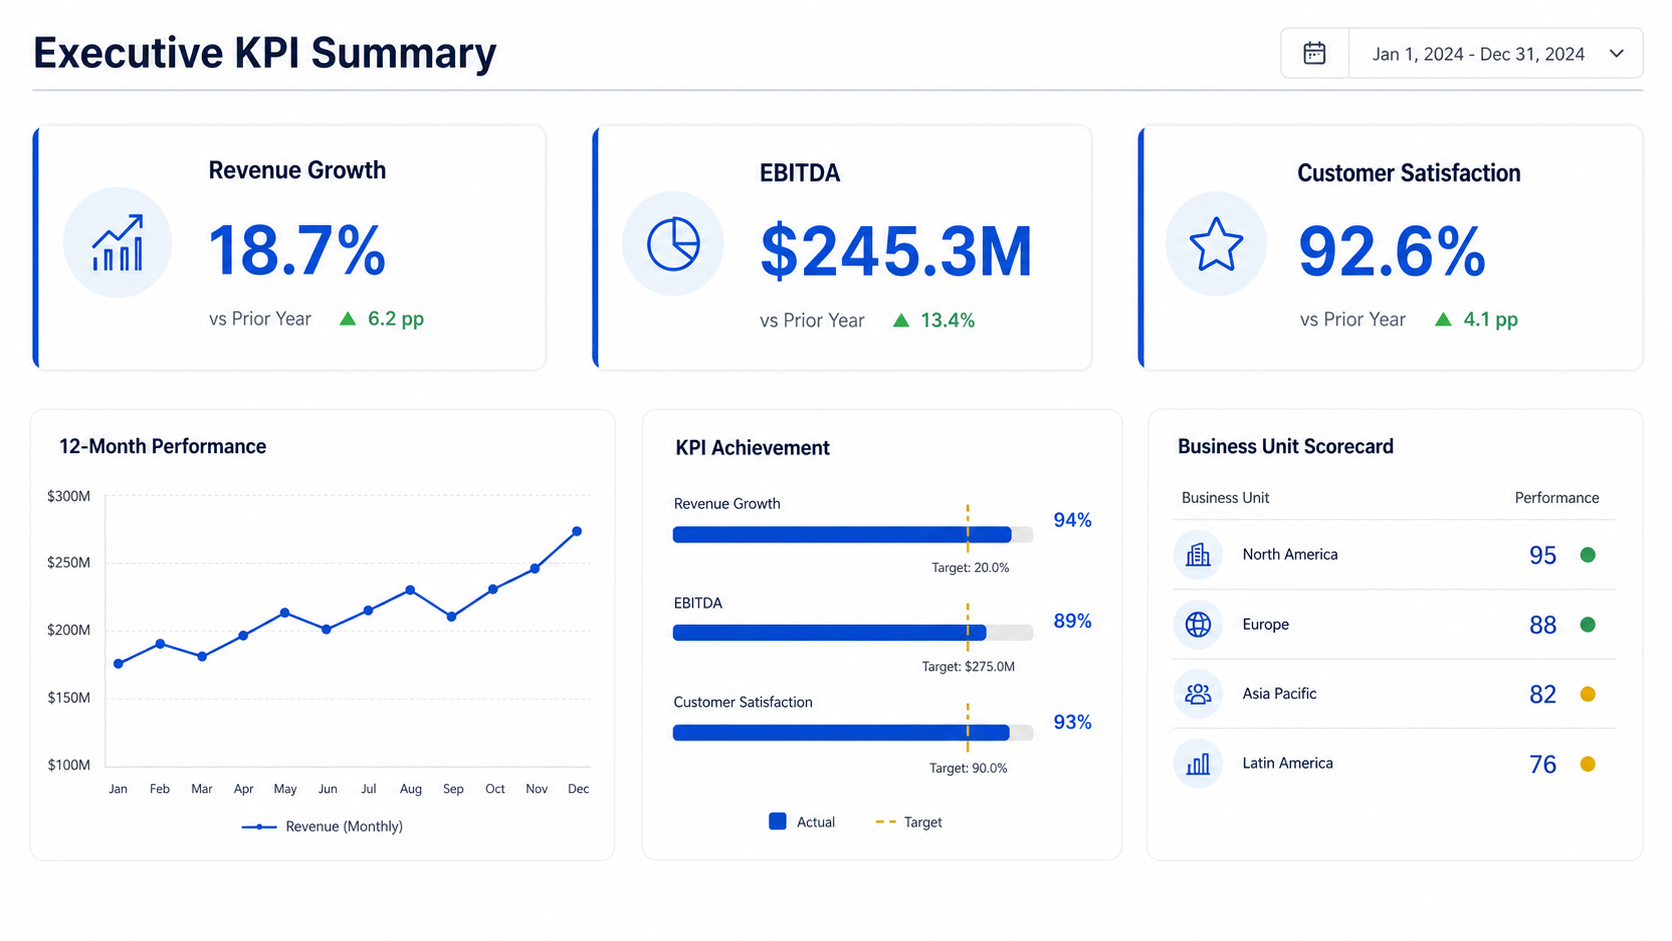
Task: Select the Asia Pacific people icon
Action: pos(1197,693)
